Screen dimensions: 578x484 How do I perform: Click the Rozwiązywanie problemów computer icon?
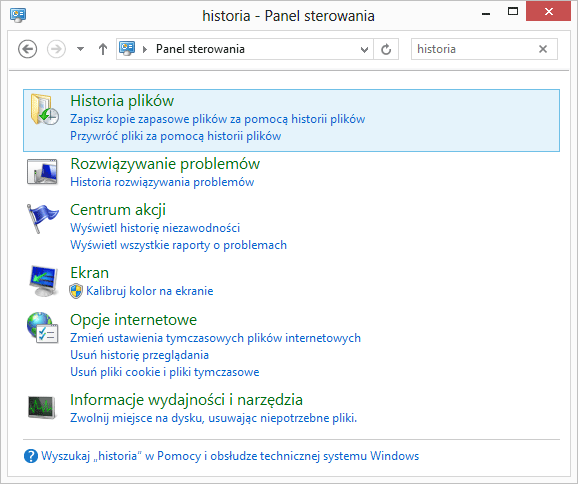click(42, 172)
